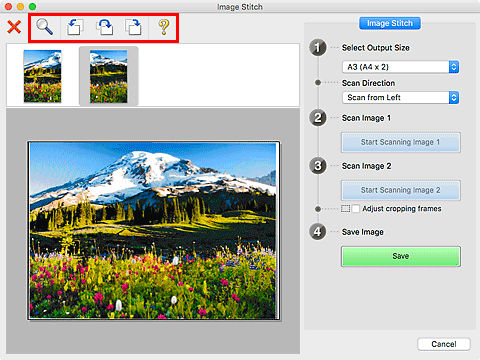The height and width of the screenshot is (360, 480).
Task: Rotate the image left 90 degrees
Action: click(x=75, y=27)
